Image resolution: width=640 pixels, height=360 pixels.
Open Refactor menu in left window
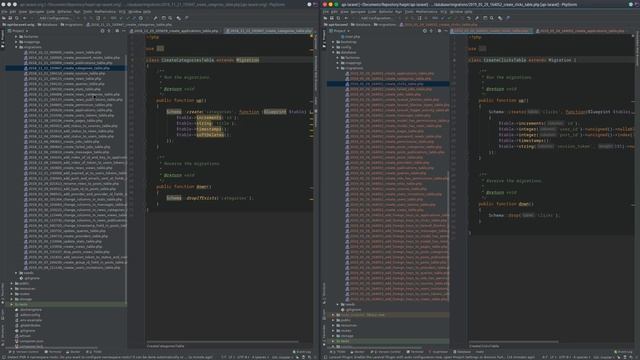pyautogui.click(x=64, y=12)
